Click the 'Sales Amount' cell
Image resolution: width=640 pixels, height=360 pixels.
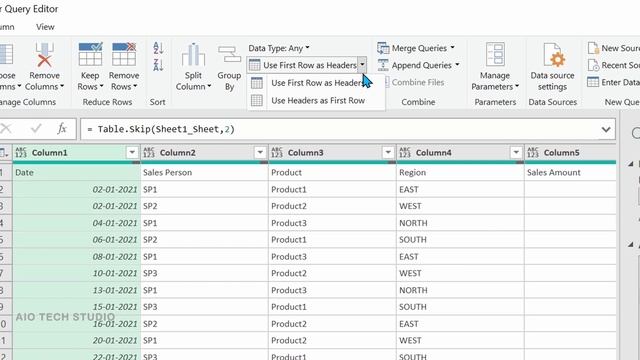[x=570, y=172]
